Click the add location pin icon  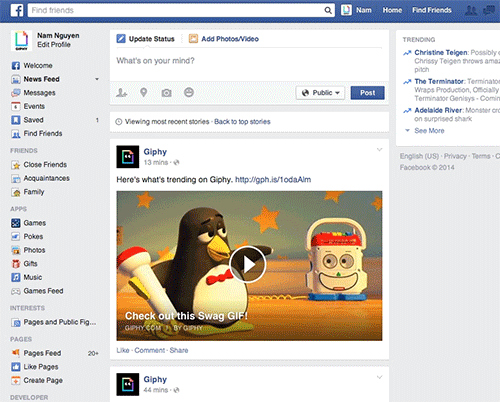[x=144, y=92]
